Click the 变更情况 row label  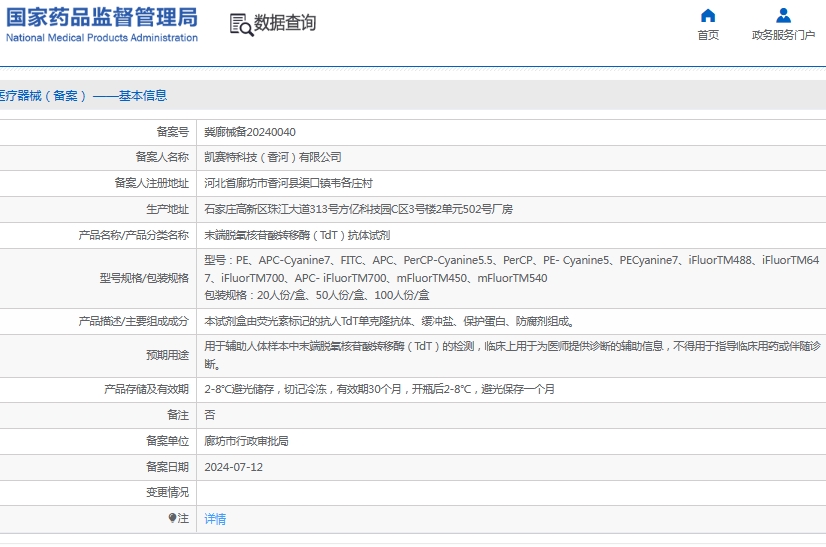(167, 492)
